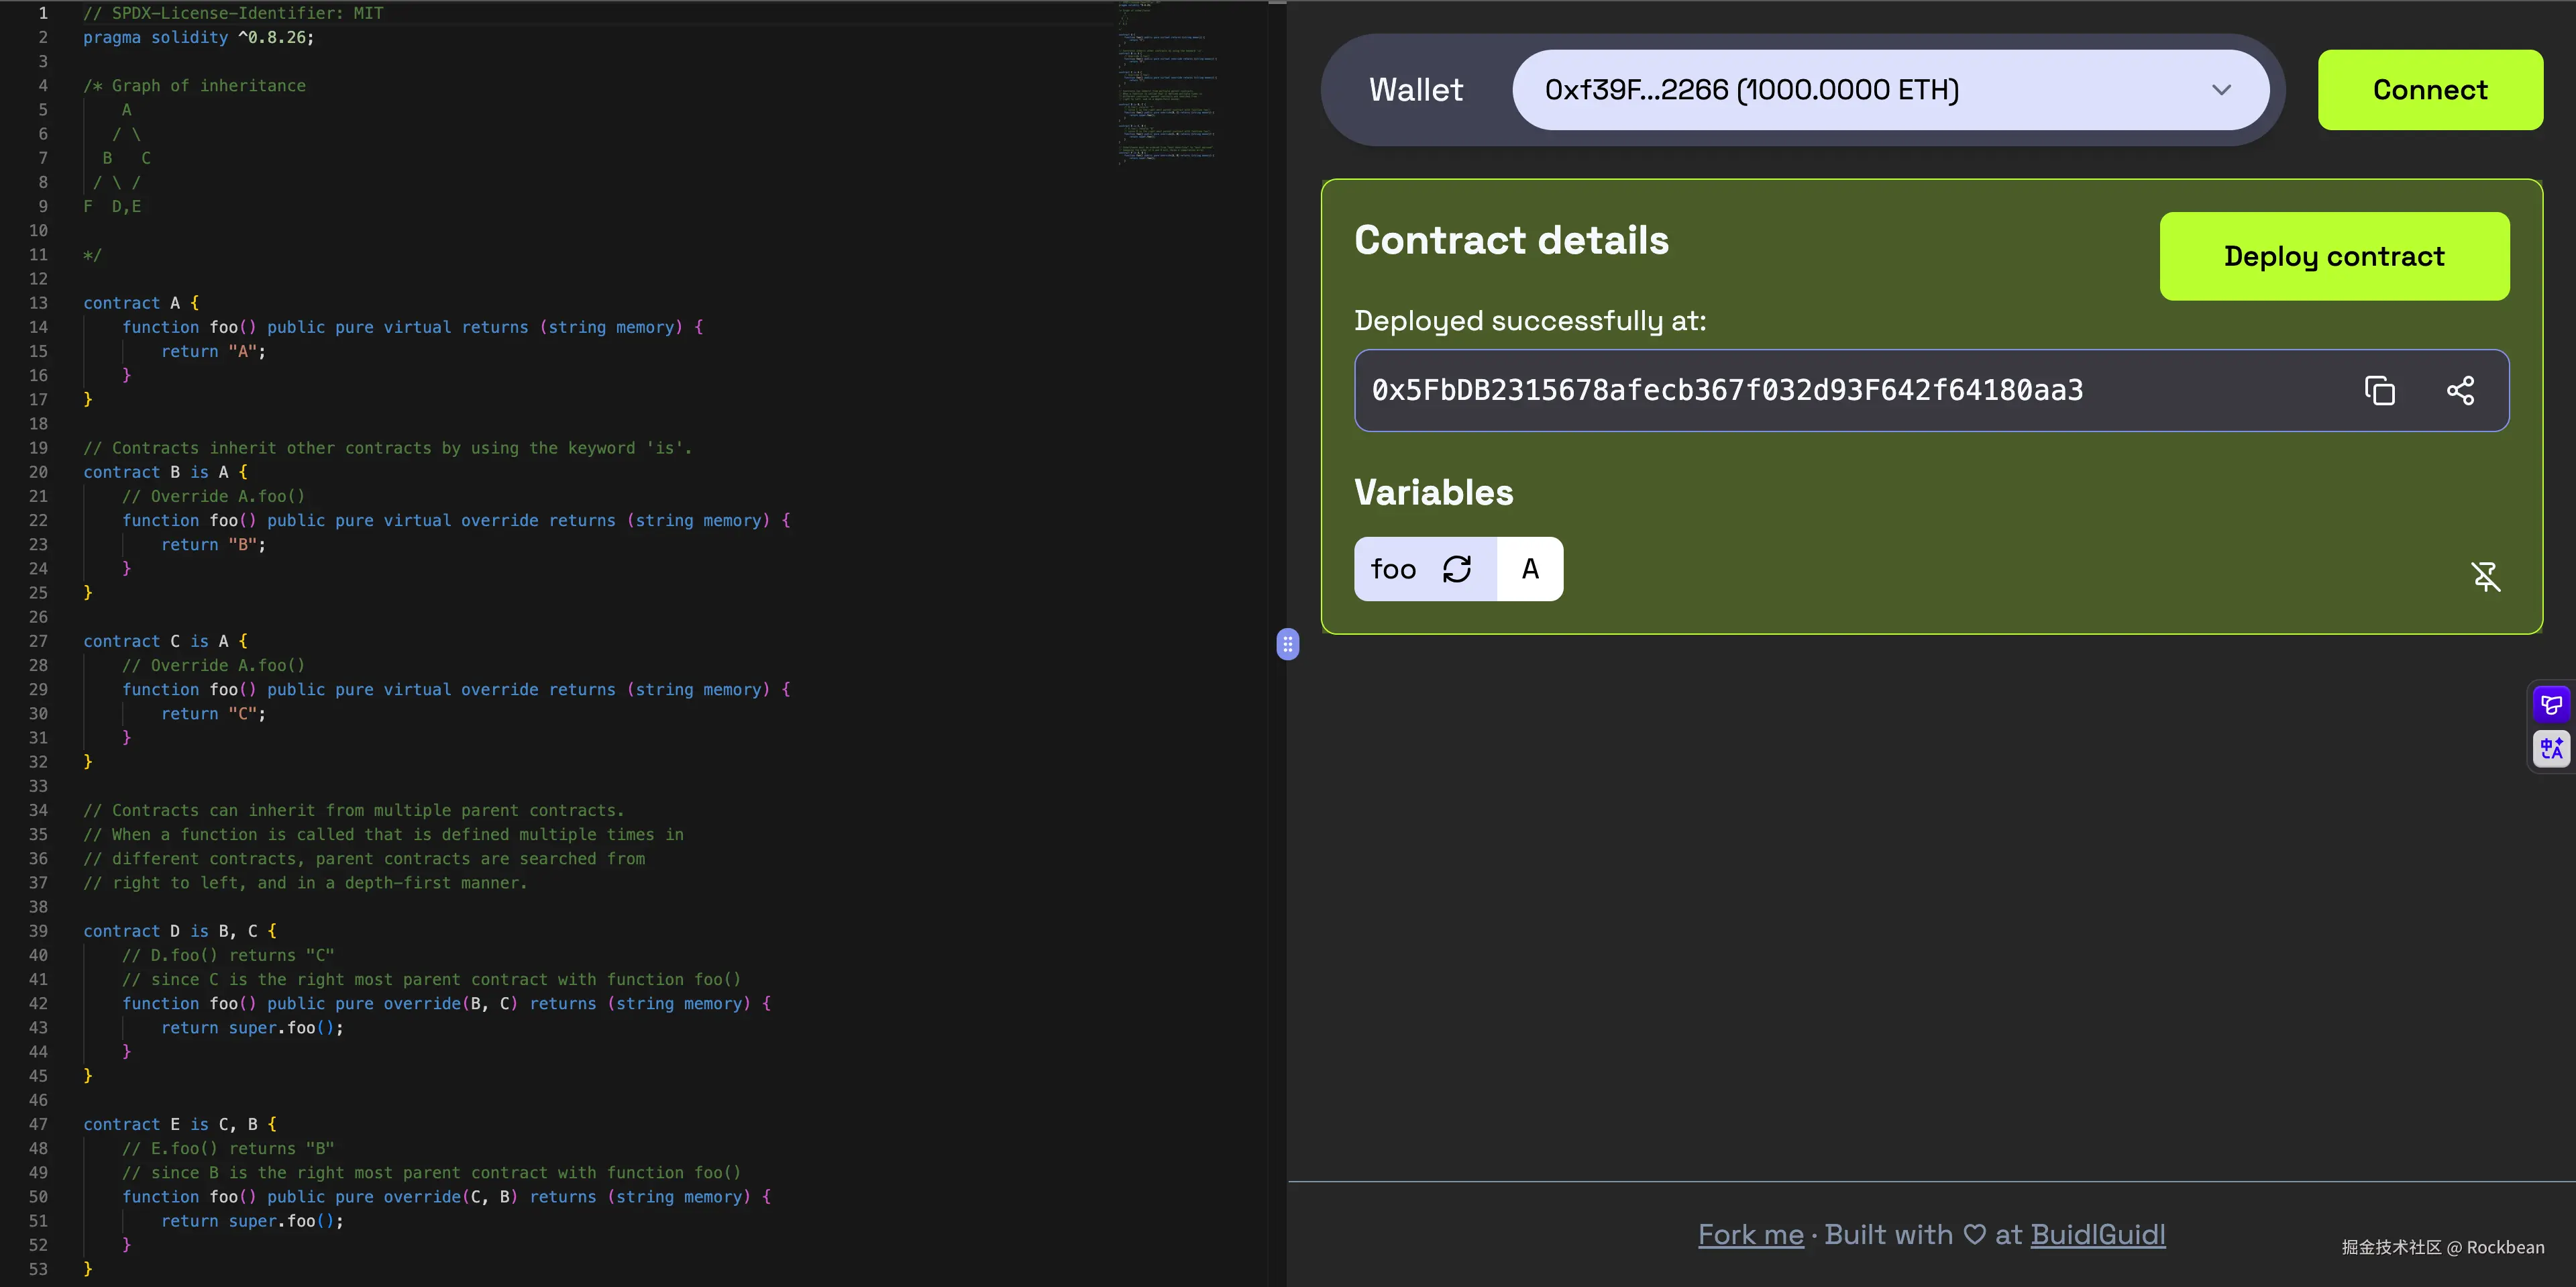Open the purple floating assistant icon
Viewport: 2576px width, 1287px height.
[2551, 705]
